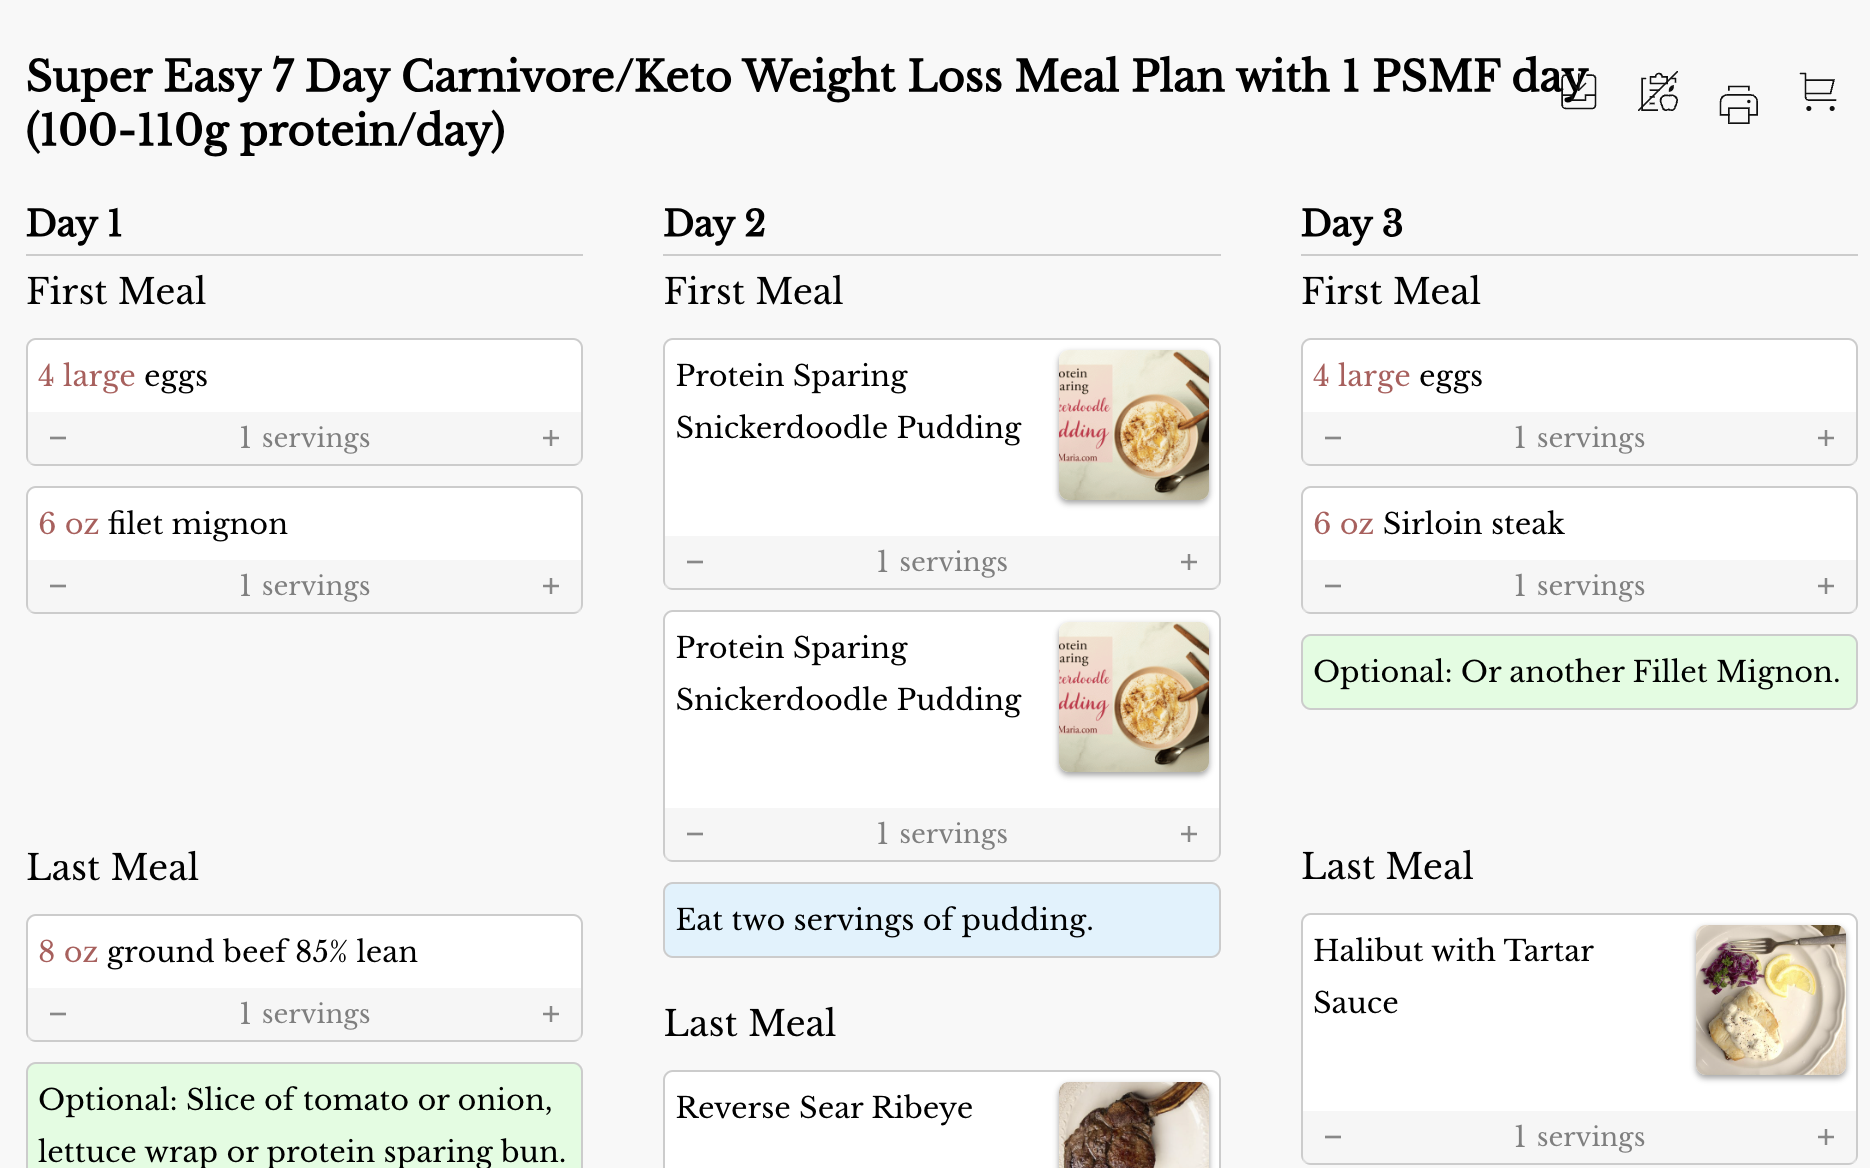Open the Reverse Sear Ribeye recipe link

(824, 1108)
